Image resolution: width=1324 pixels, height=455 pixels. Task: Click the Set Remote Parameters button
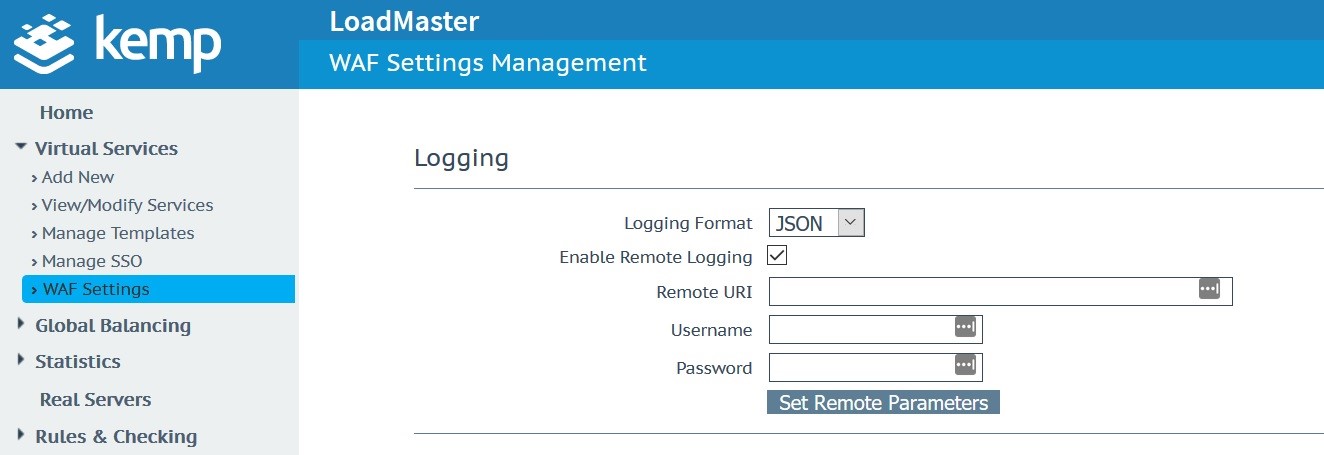click(x=883, y=403)
